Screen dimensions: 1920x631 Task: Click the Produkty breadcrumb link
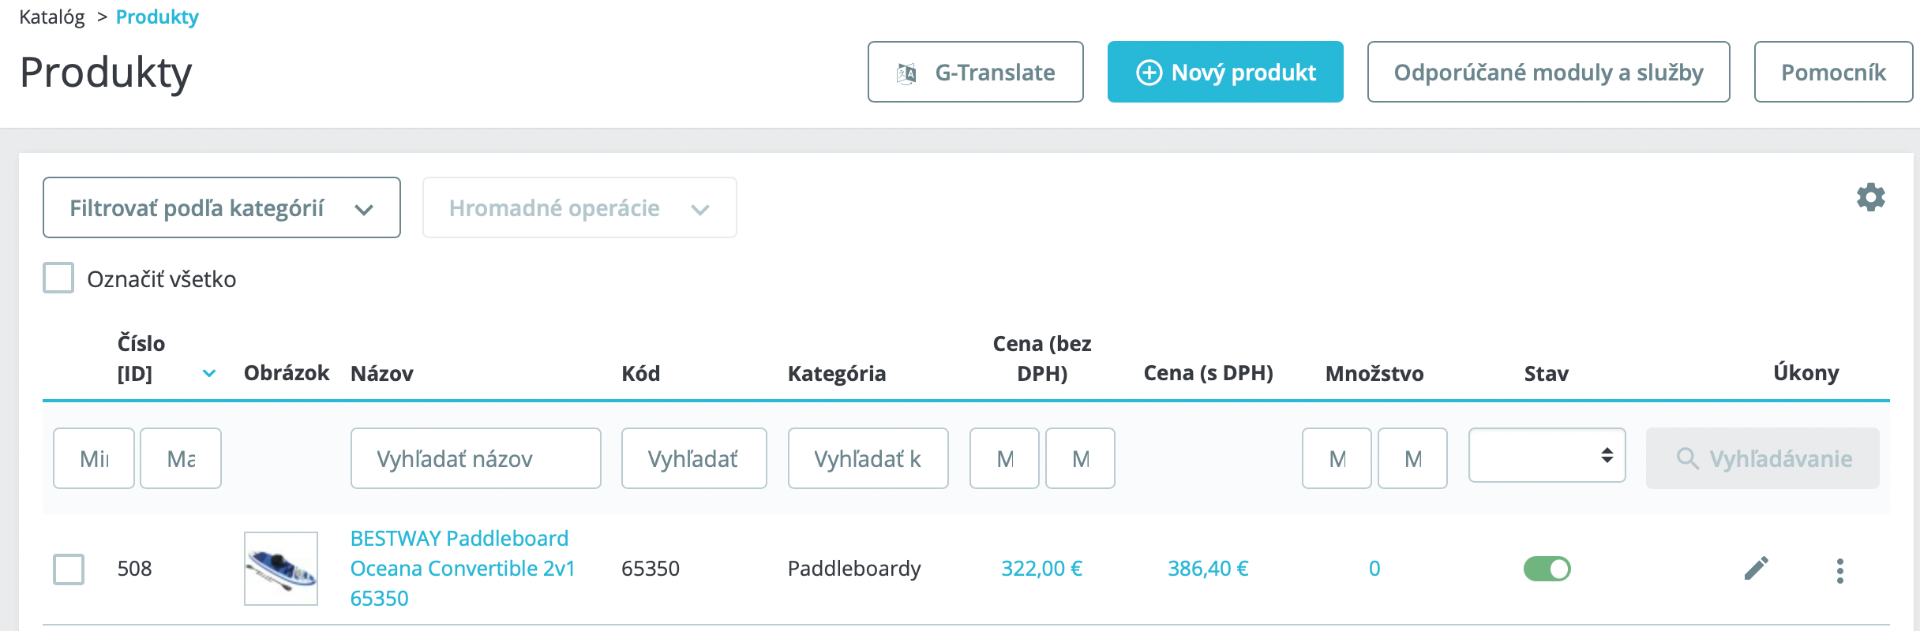157,17
